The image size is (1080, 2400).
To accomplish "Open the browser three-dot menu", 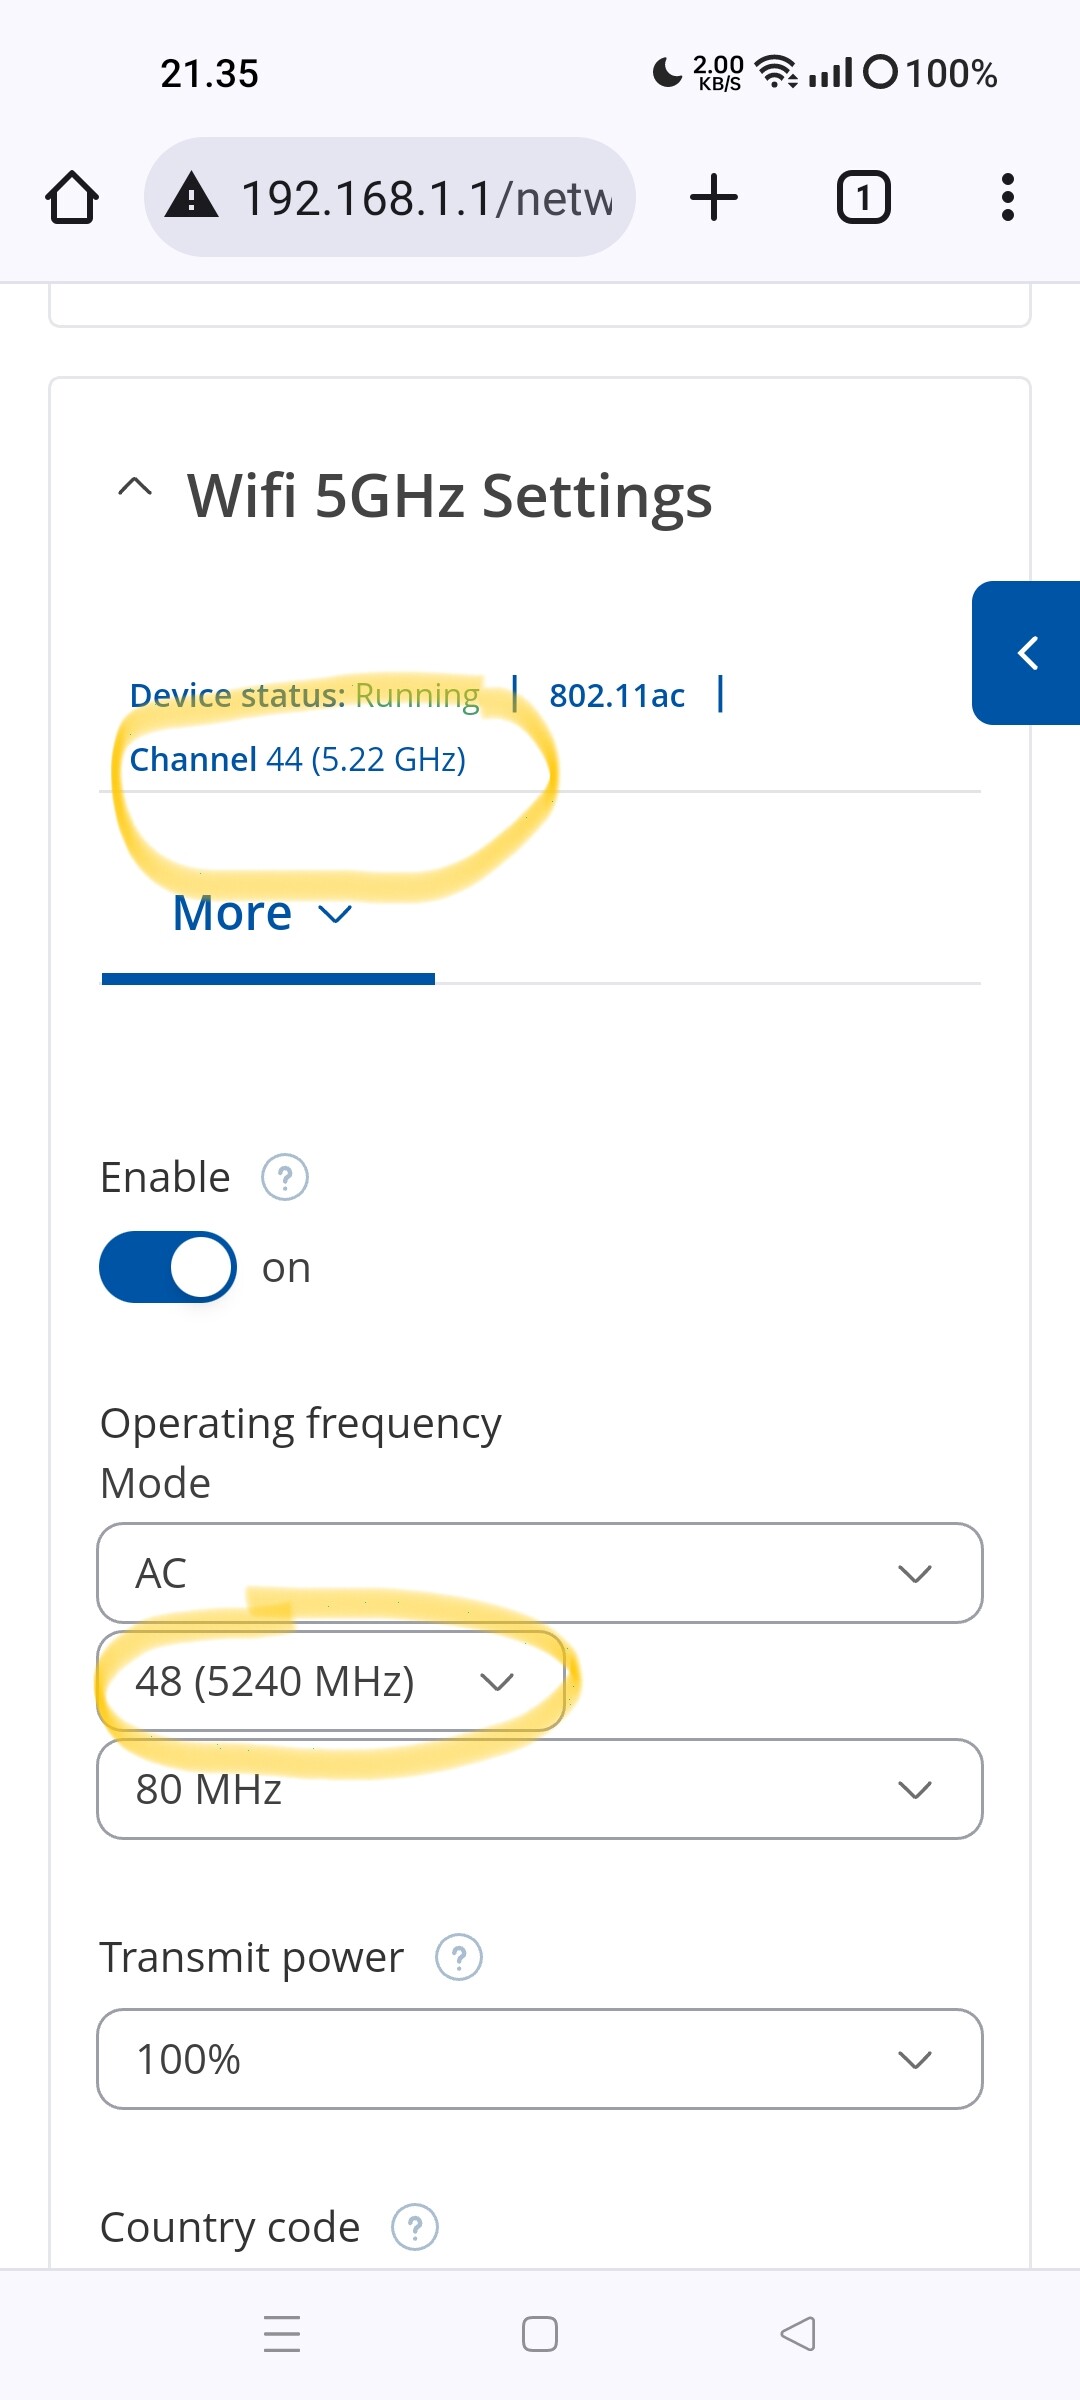I will point(1007,197).
